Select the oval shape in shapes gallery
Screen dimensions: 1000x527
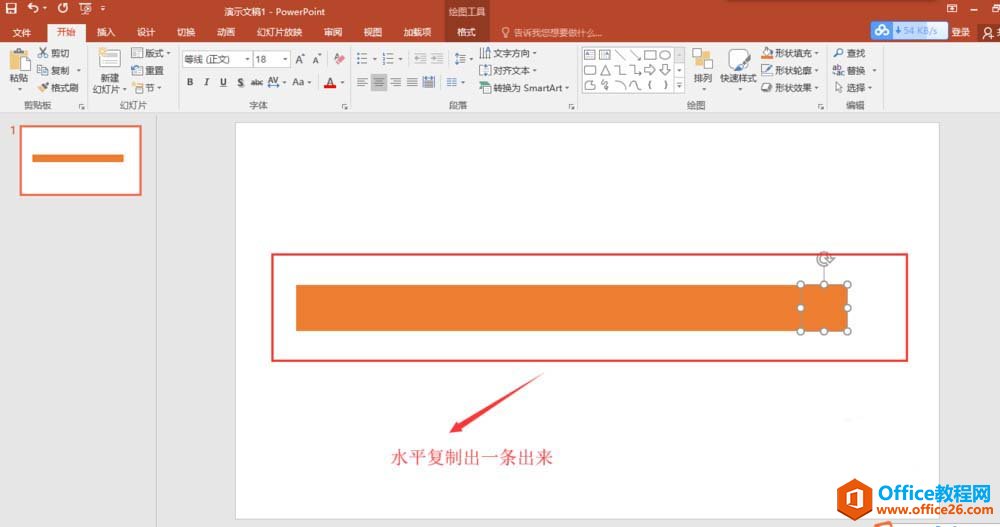(x=664, y=55)
